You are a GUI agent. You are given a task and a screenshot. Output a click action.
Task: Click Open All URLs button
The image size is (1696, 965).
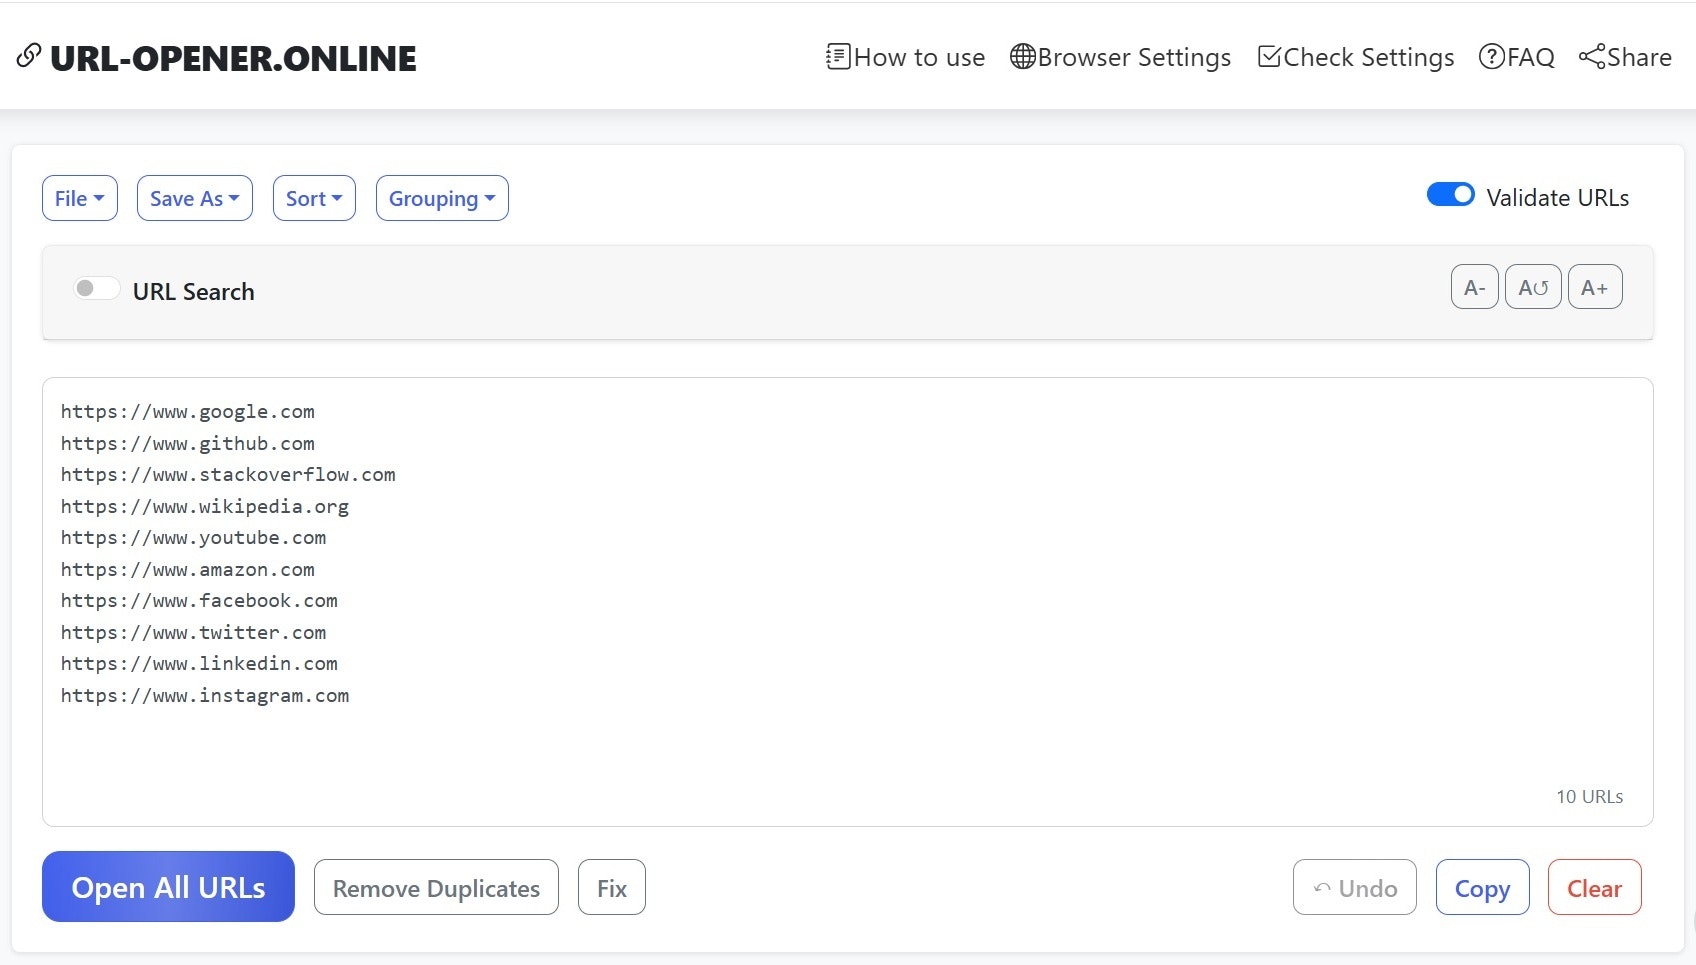point(168,887)
